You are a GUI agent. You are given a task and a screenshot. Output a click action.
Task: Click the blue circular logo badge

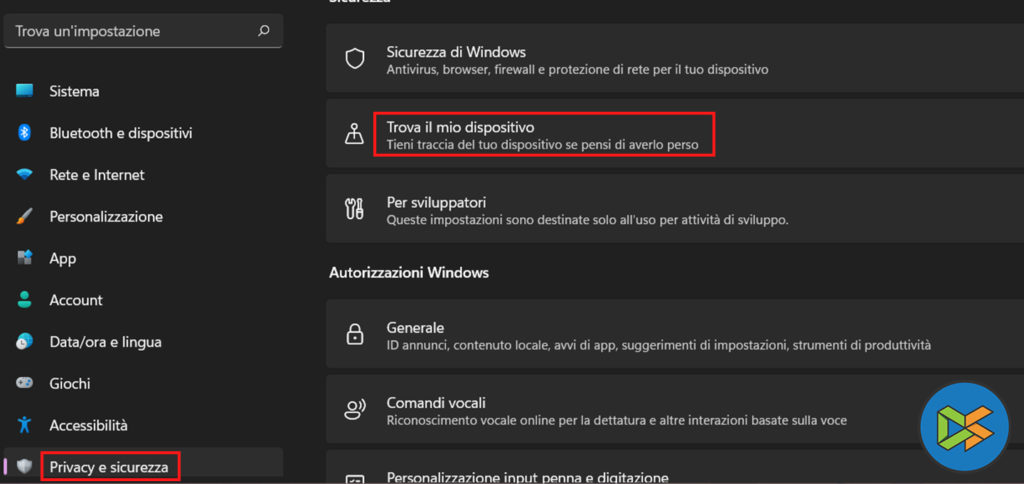pos(963,424)
